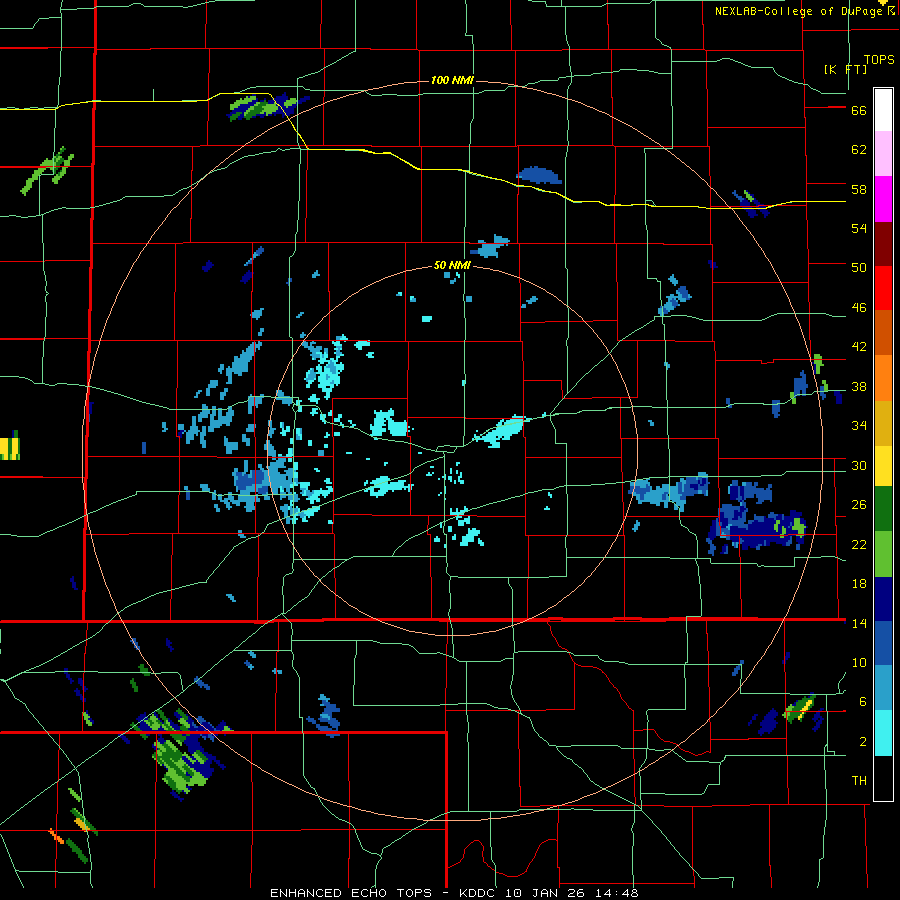Click the dark green legend swatch
Viewport: 900px width, 900px height.
pyautogui.click(x=883, y=509)
